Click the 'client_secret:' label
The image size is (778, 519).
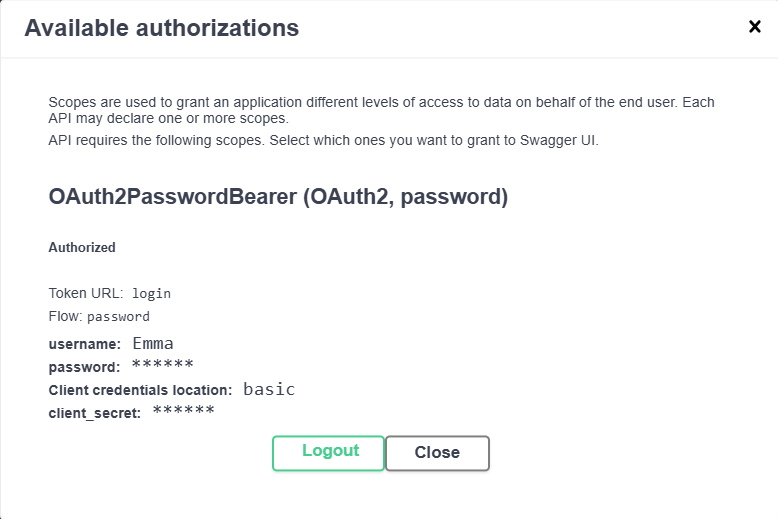coord(94,413)
